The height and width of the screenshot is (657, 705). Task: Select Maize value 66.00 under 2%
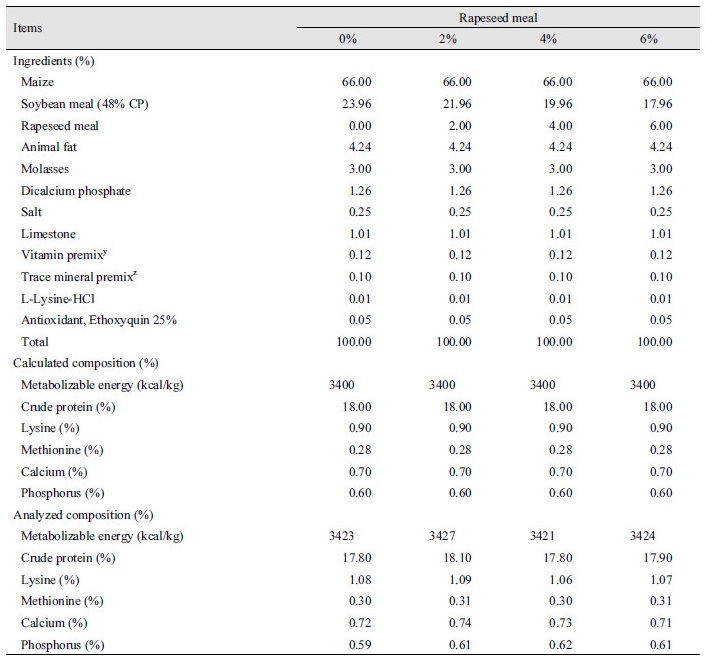[x=457, y=82]
